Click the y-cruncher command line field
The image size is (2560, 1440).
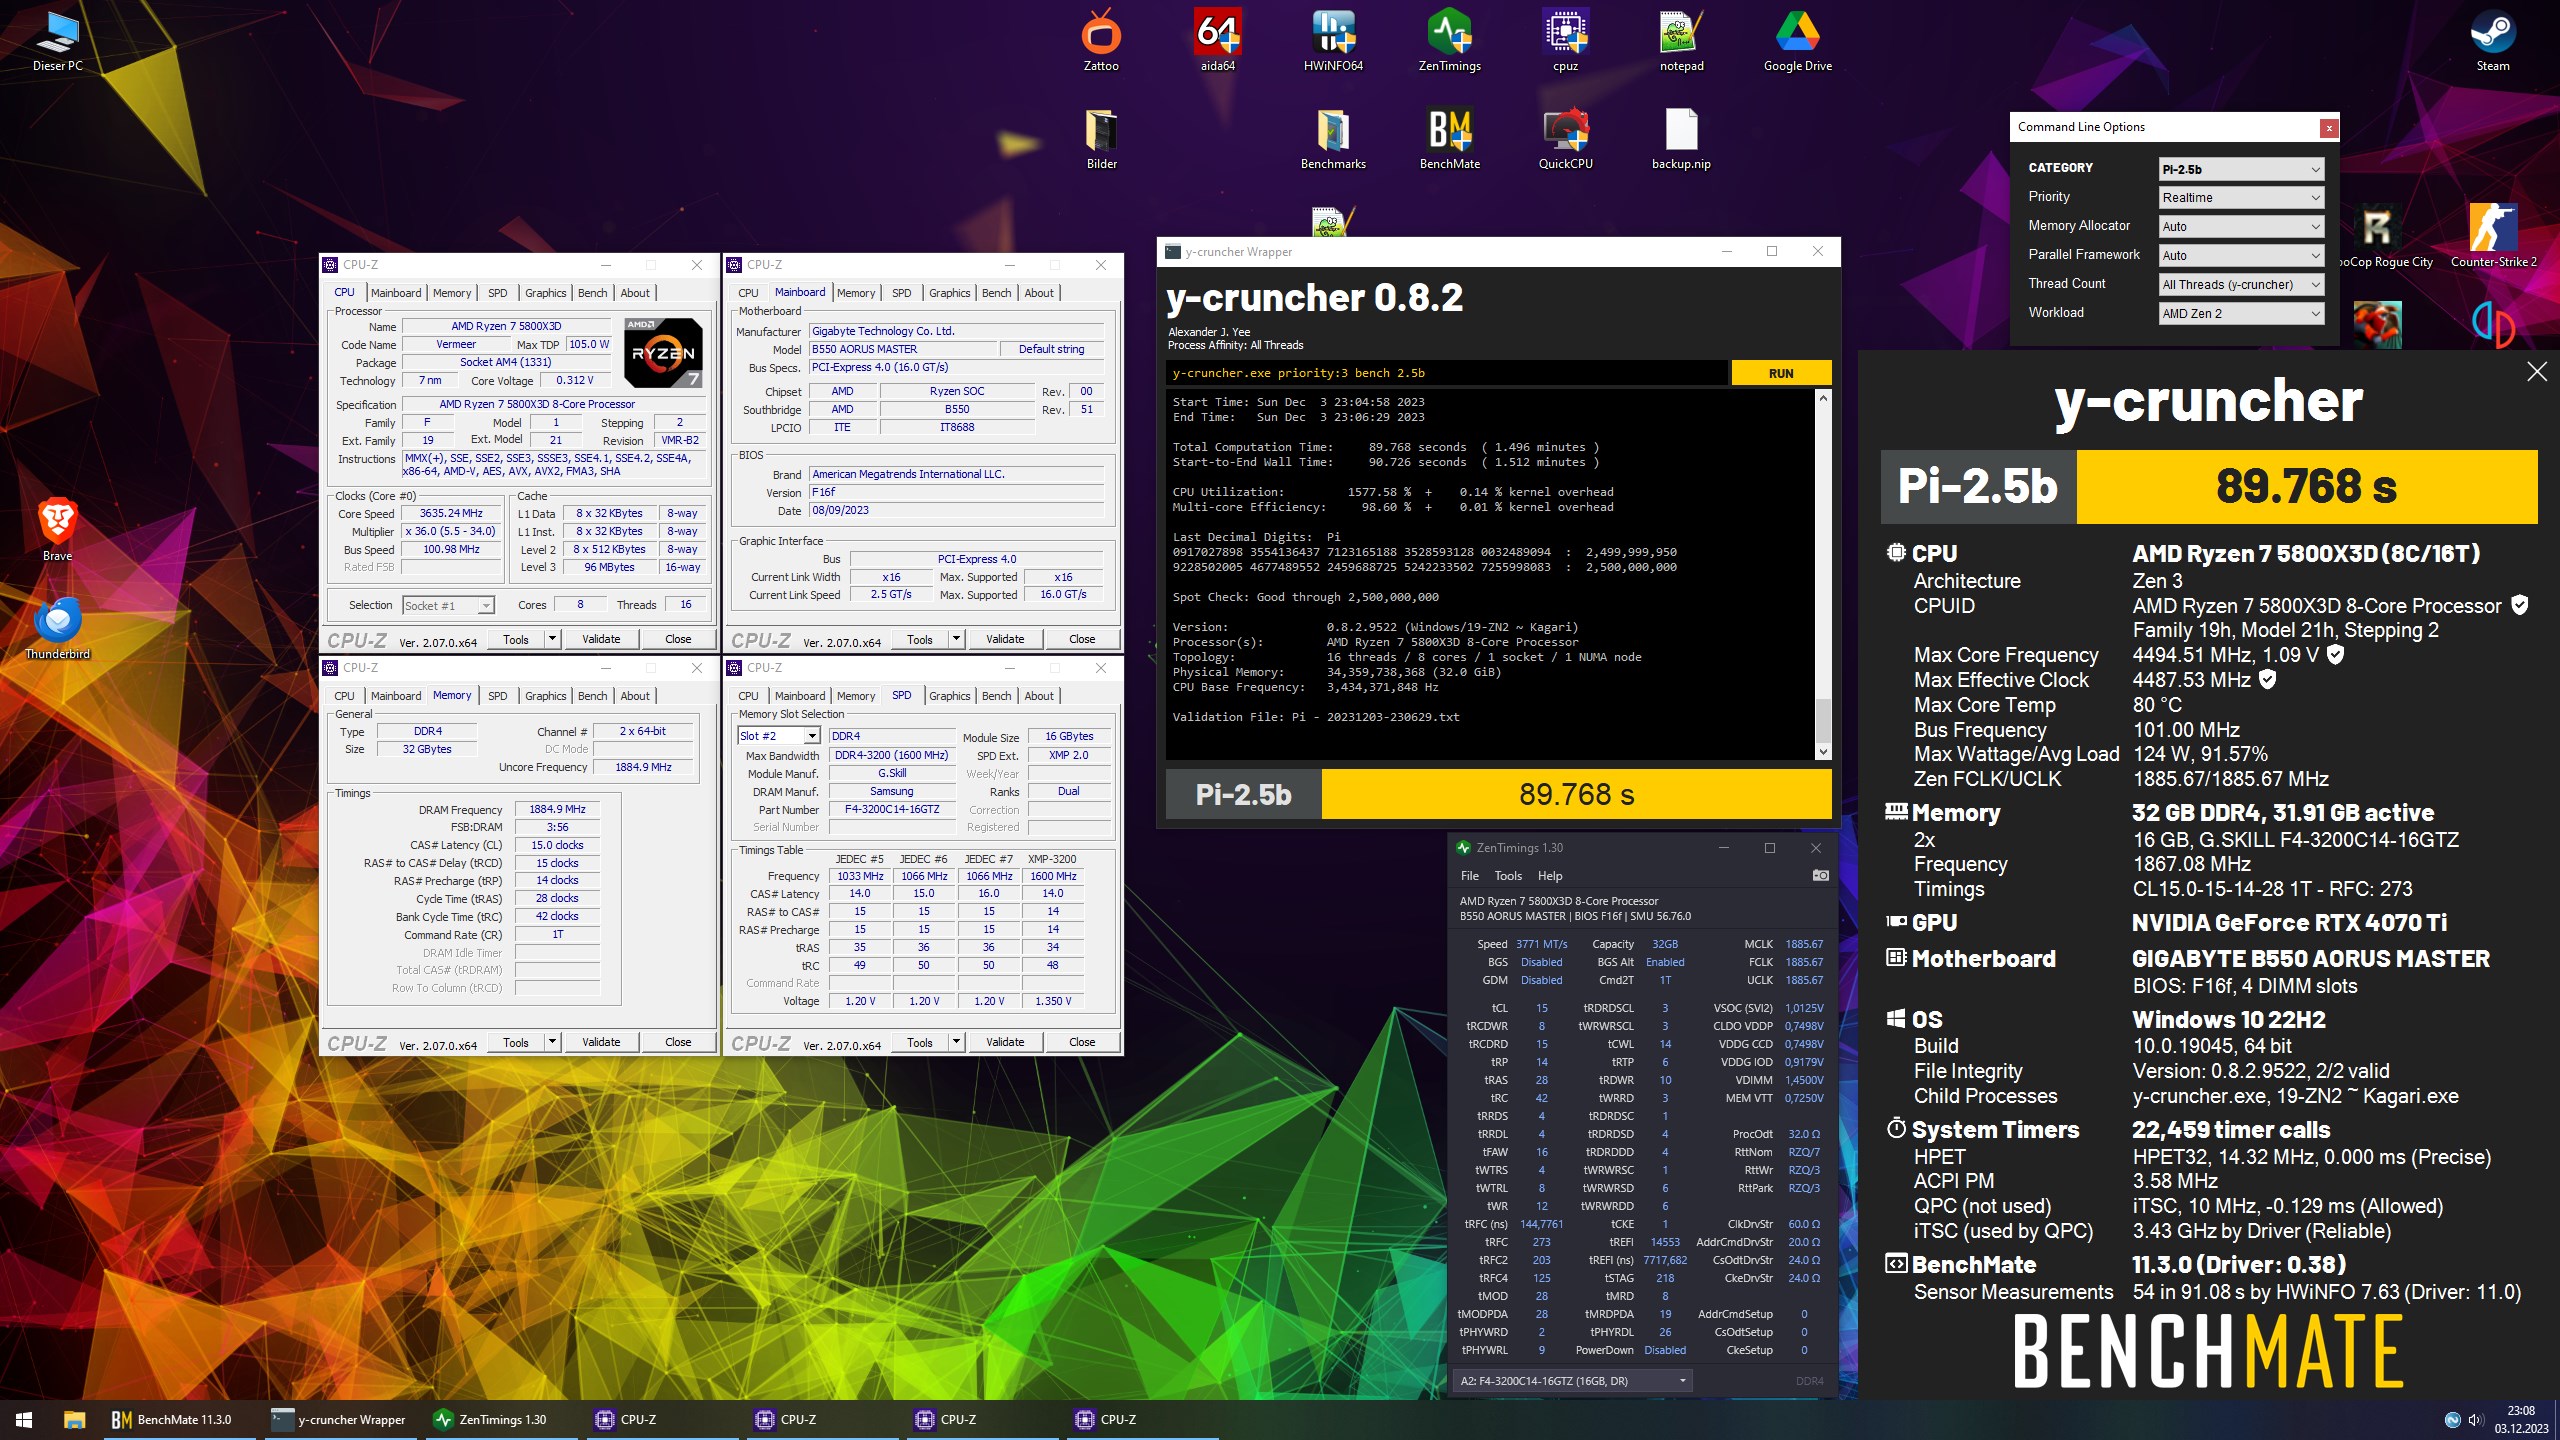coord(1446,373)
